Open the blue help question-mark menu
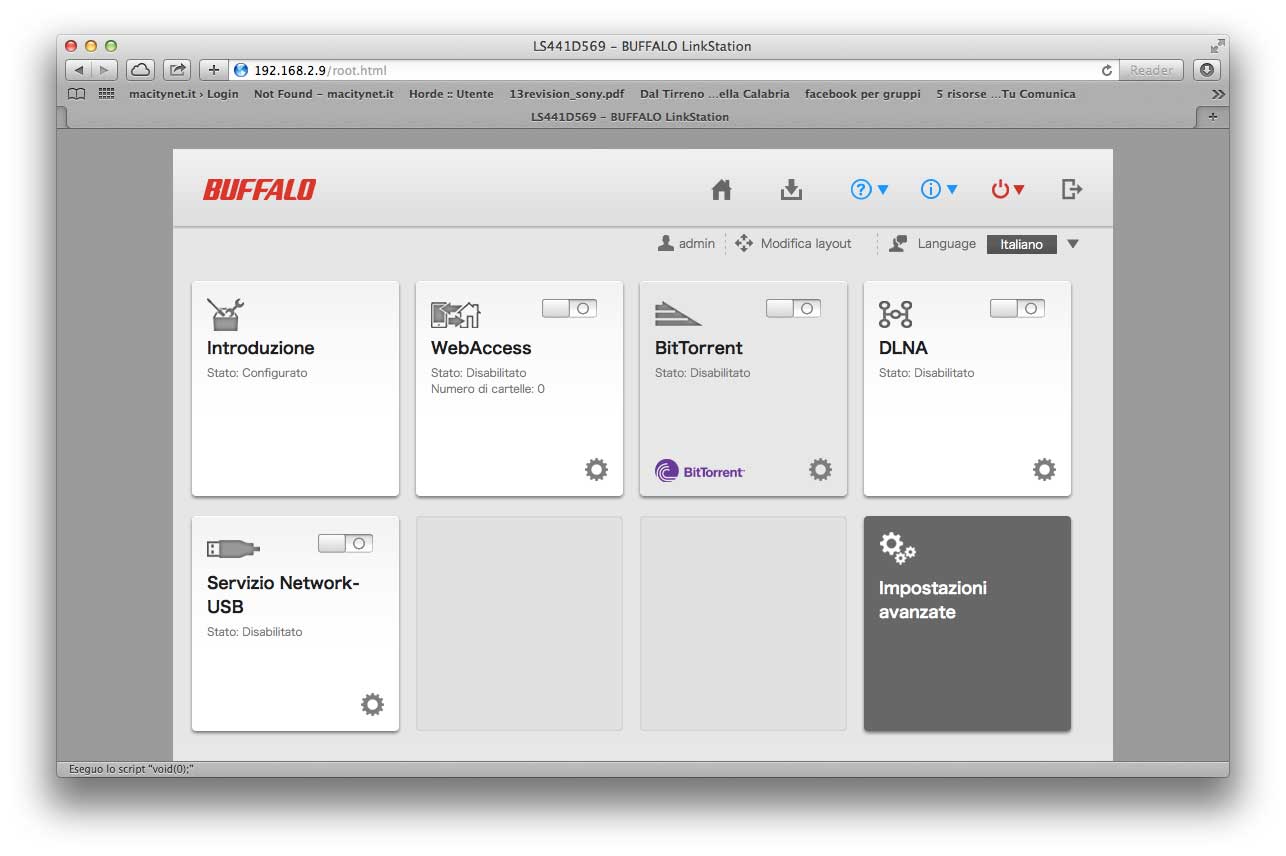 click(869, 189)
